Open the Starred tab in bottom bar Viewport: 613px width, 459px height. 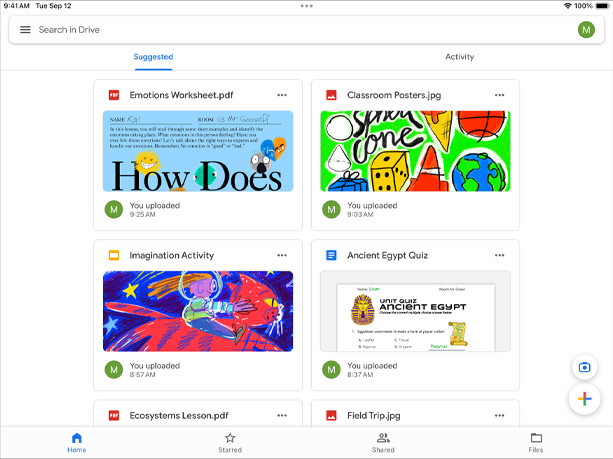pos(230,442)
